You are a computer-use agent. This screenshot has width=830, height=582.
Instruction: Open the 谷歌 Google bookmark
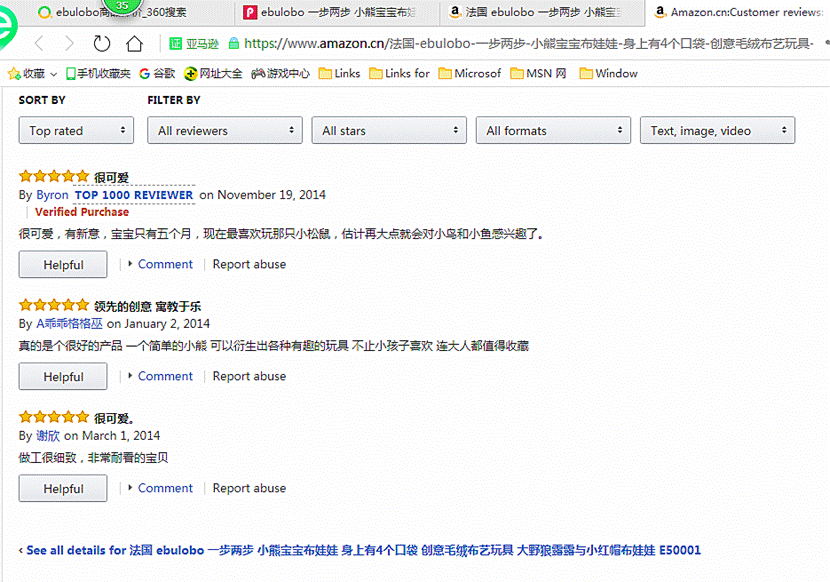[157, 73]
